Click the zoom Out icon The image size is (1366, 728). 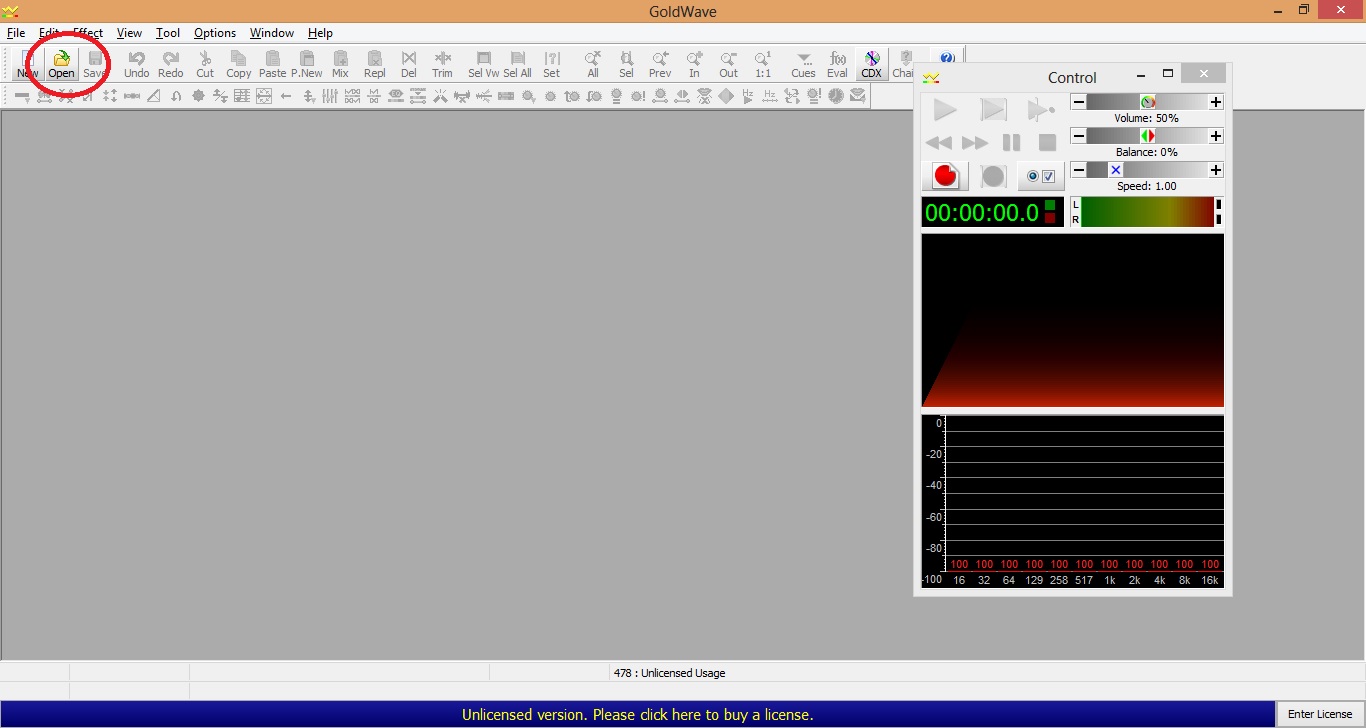(x=729, y=65)
